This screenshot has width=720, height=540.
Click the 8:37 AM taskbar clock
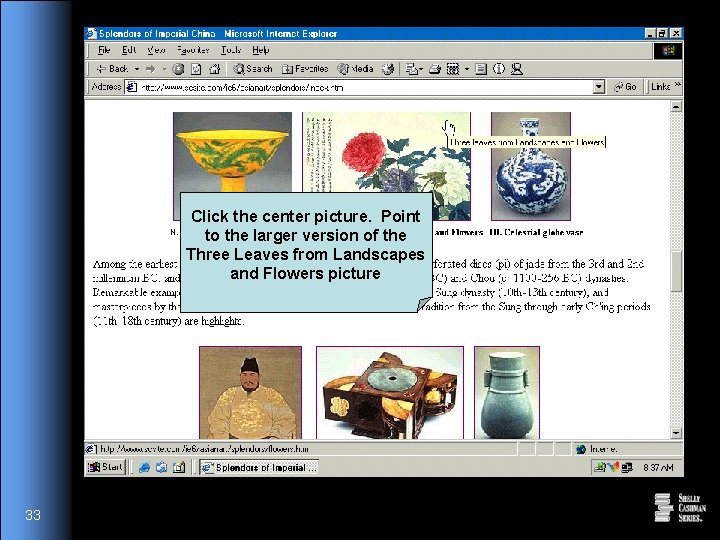(x=658, y=467)
